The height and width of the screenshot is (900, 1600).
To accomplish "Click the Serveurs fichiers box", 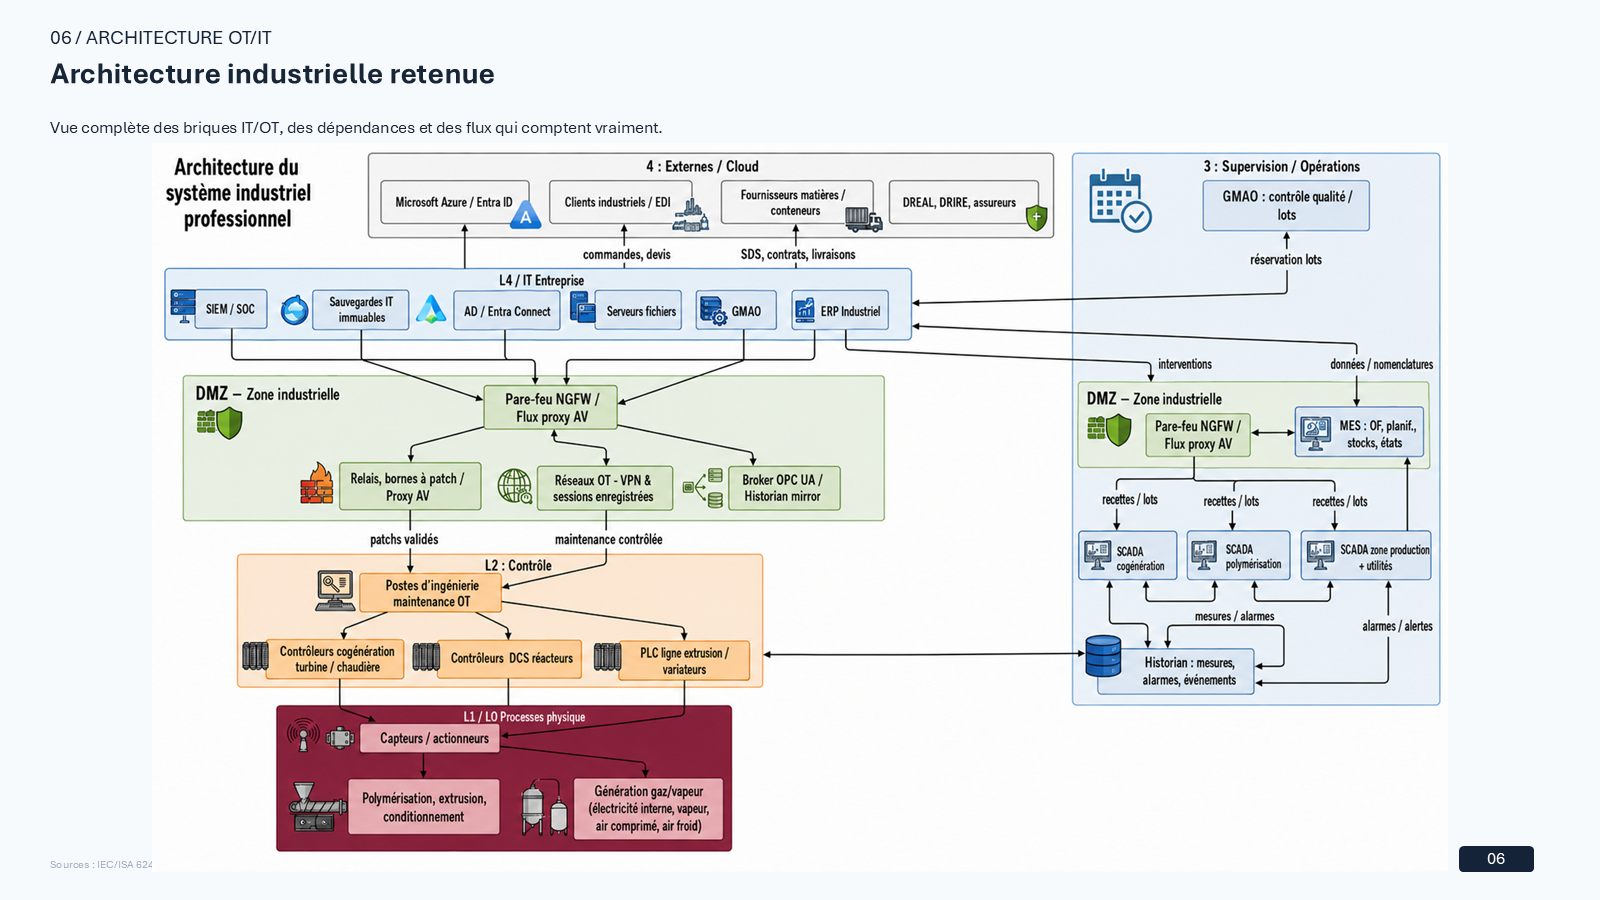I will pyautogui.click(x=638, y=311).
